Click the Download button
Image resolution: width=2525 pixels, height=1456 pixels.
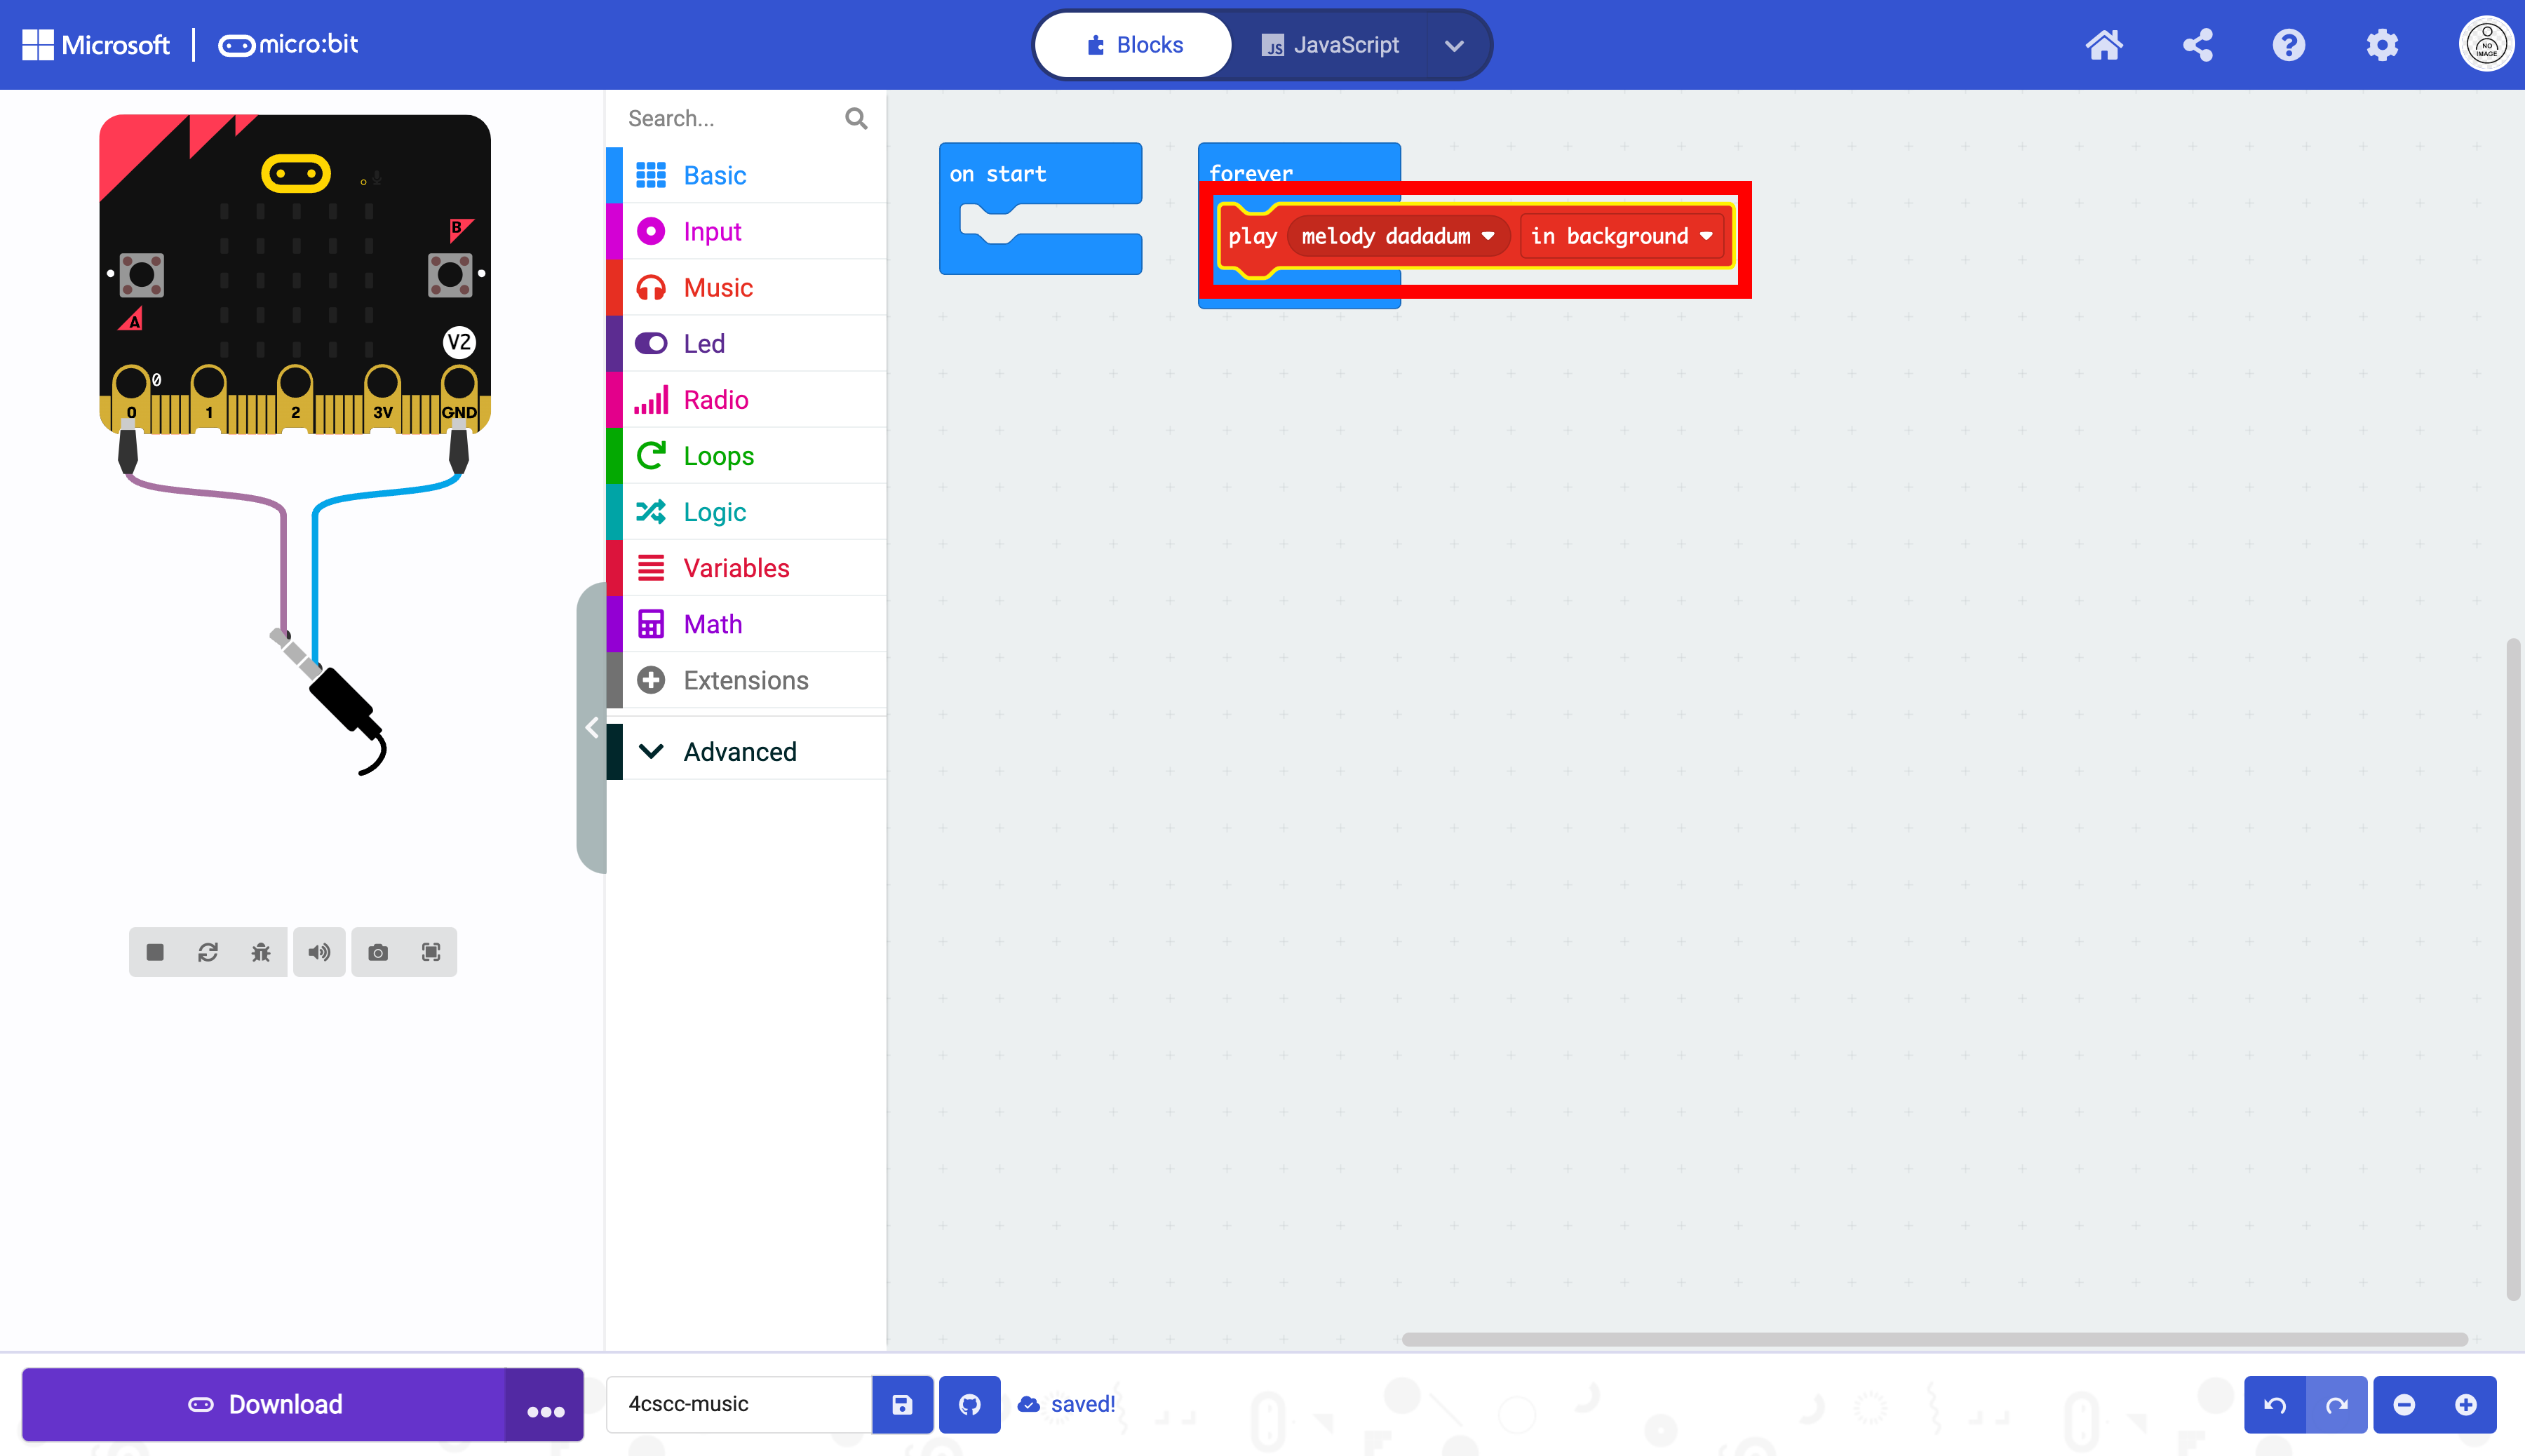point(264,1404)
